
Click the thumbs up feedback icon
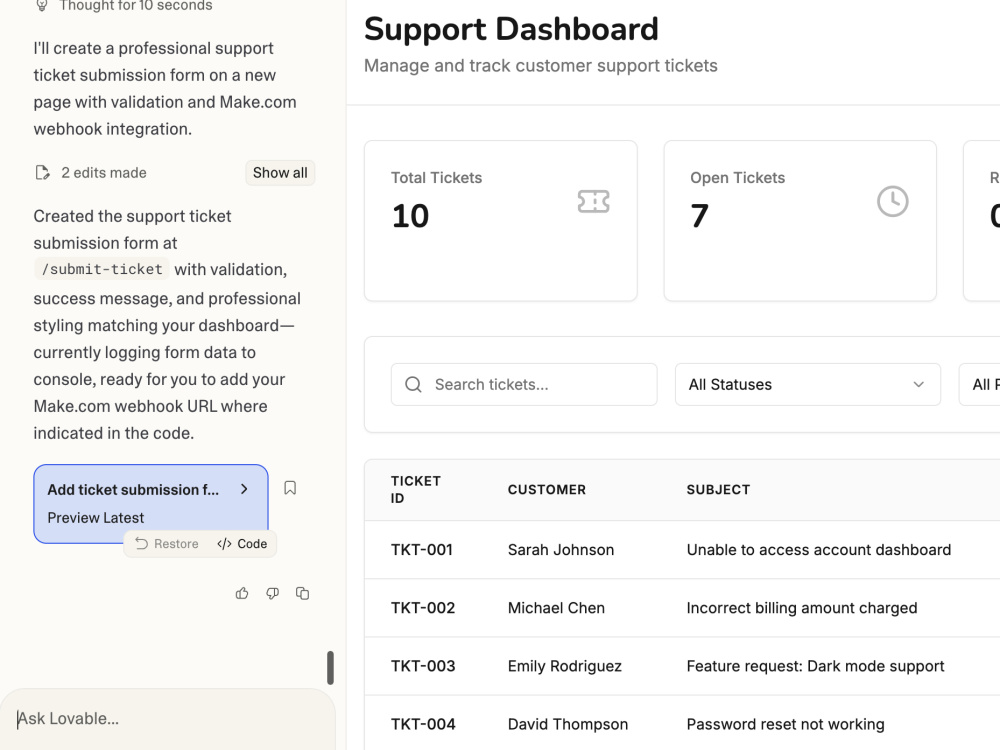tap(242, 594)
